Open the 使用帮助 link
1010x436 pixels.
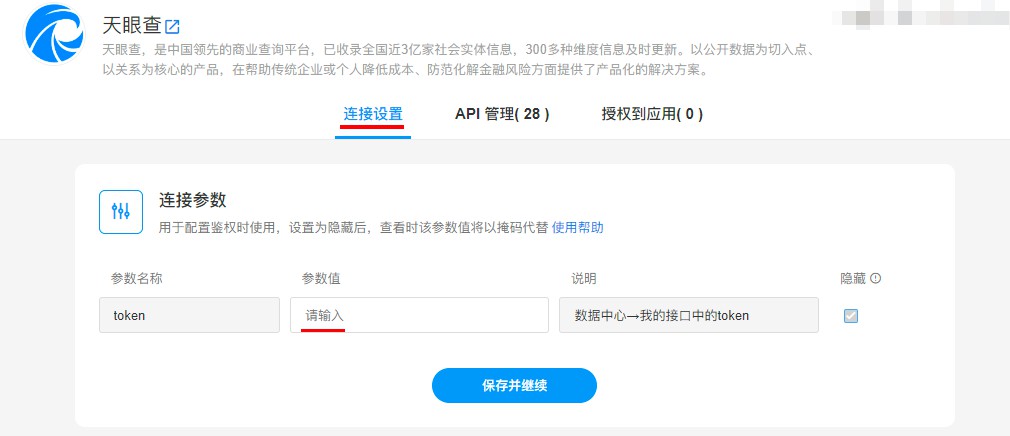coord(578,227)
